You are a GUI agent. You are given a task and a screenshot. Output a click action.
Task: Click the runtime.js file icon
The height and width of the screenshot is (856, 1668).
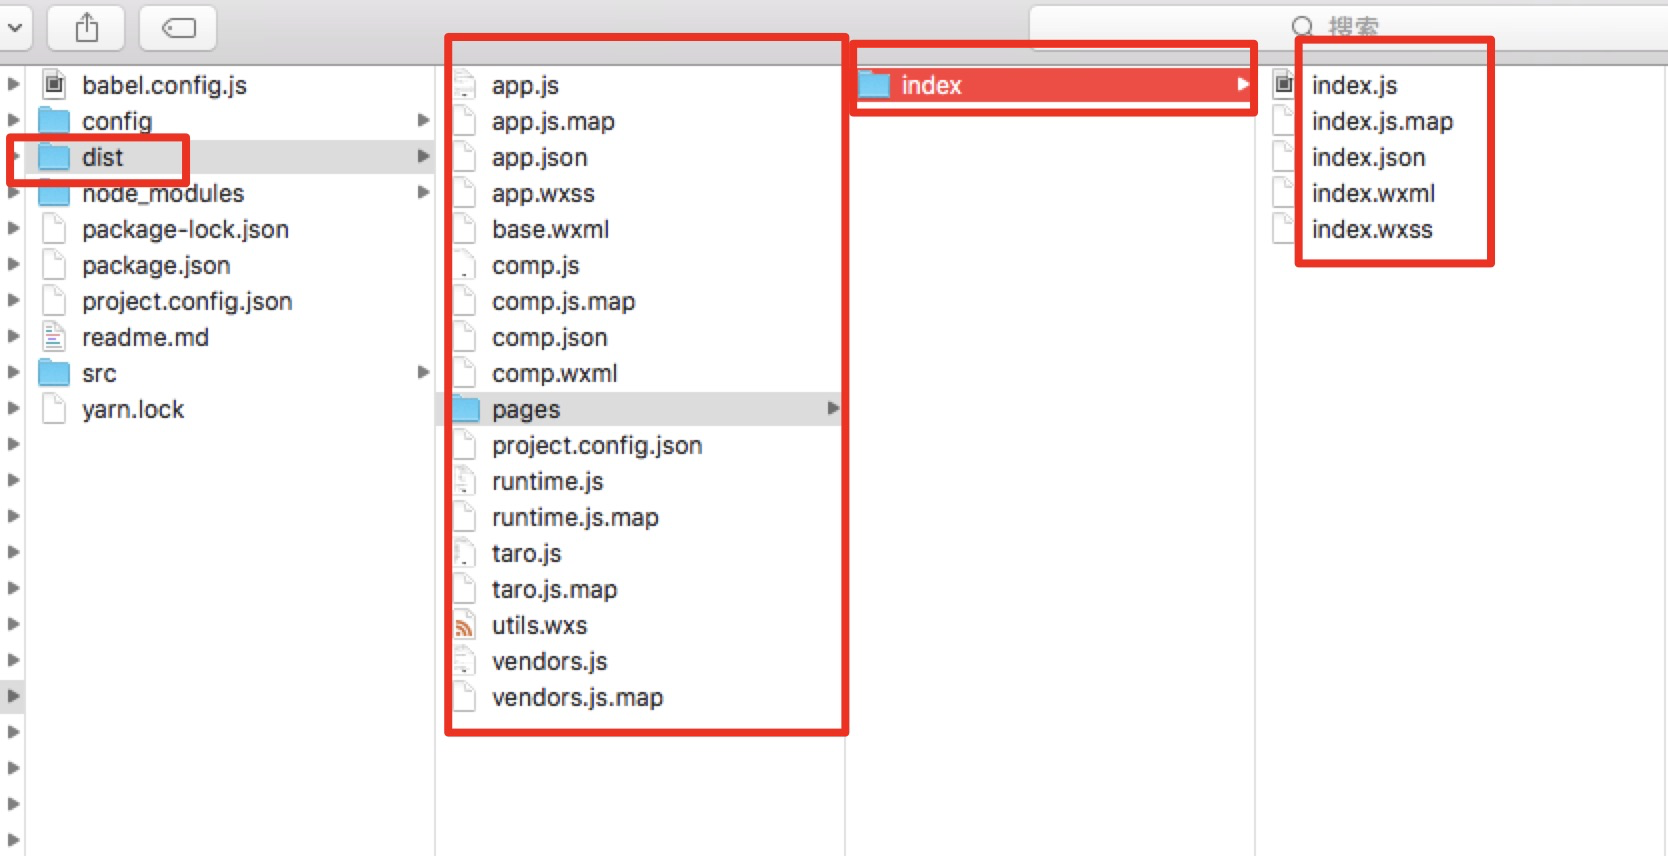coord(465,481)
